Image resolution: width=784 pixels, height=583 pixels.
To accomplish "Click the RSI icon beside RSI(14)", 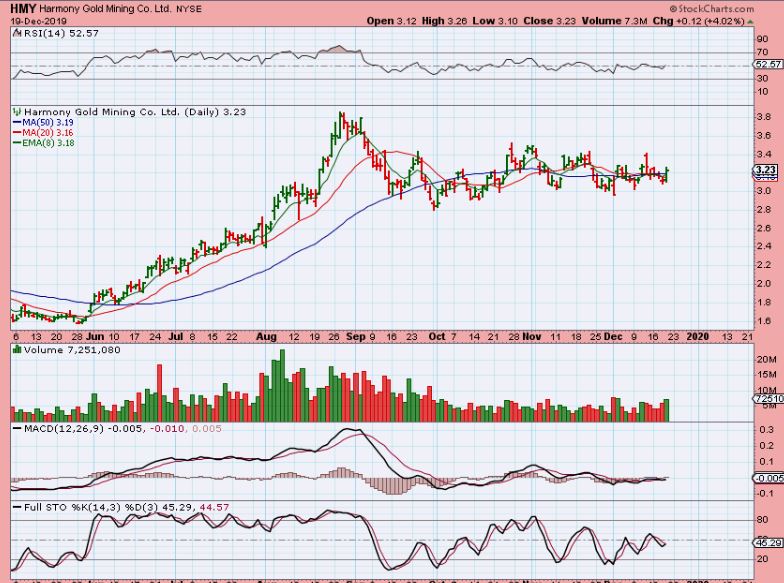I will 17,33.
